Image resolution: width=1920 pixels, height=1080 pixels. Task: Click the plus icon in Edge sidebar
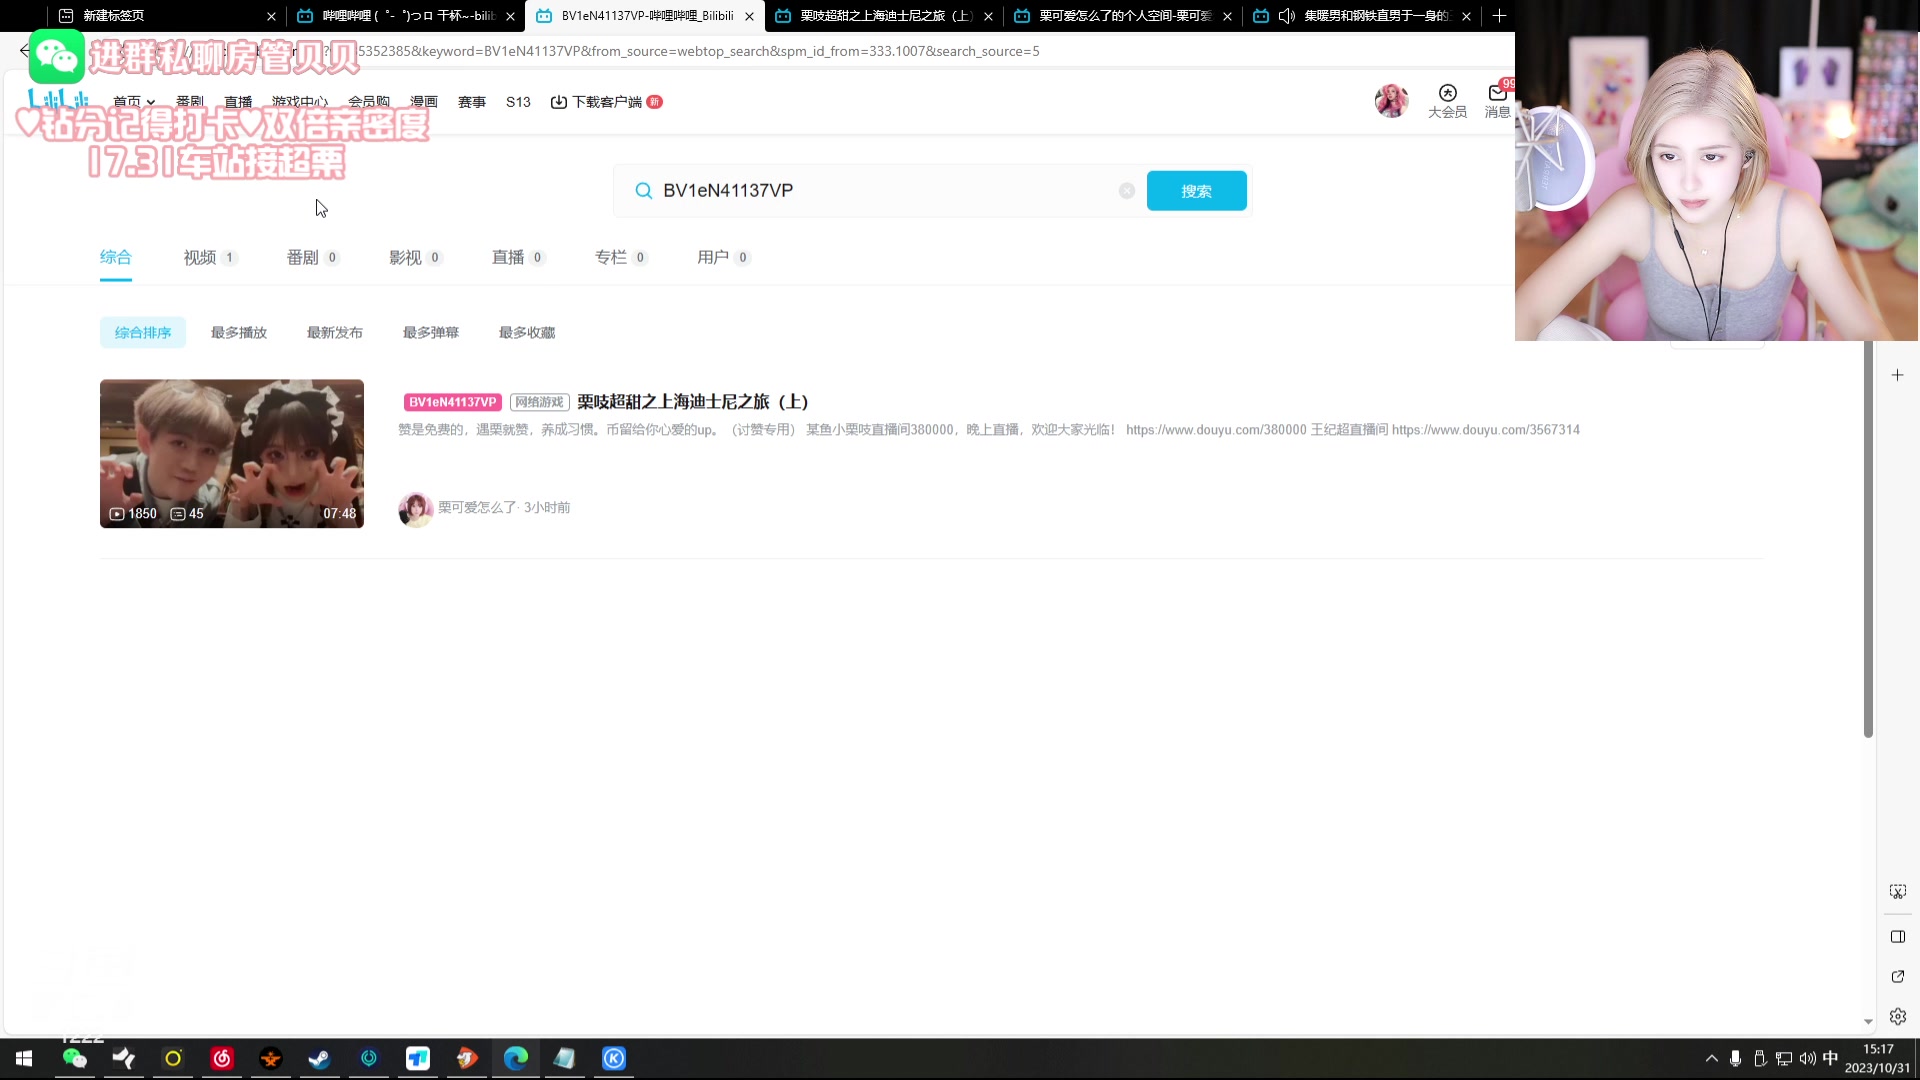click(x=1897, y=375)
